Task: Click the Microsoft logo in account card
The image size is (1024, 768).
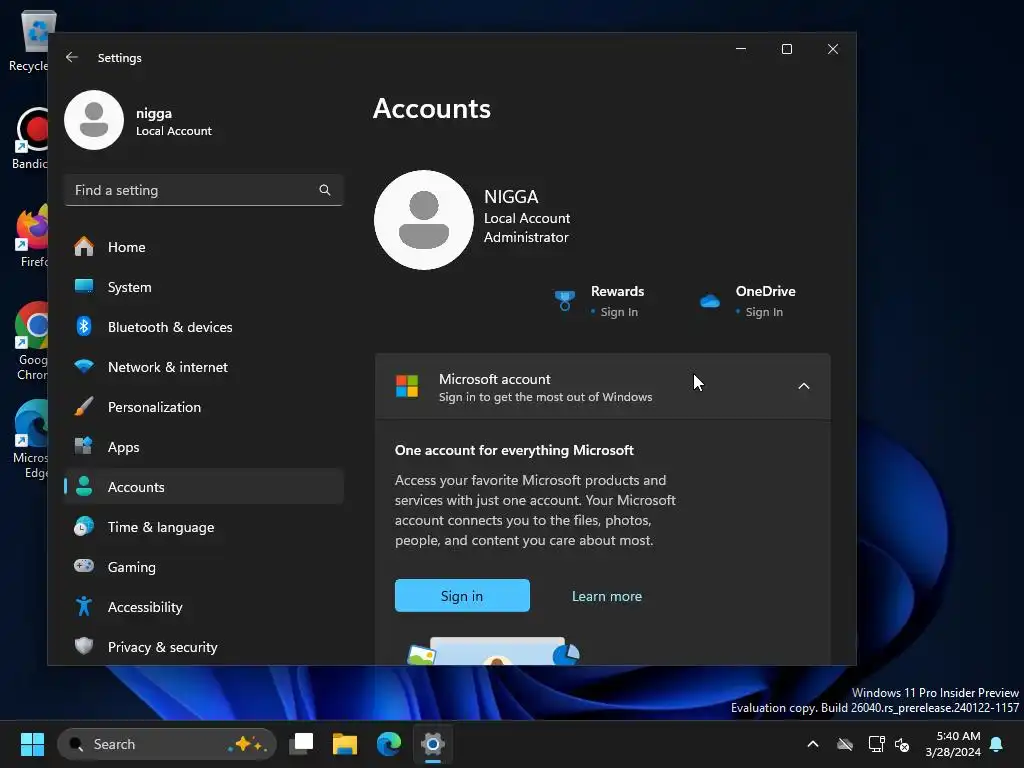Action: pyautogui.click(x=407, y=386)
